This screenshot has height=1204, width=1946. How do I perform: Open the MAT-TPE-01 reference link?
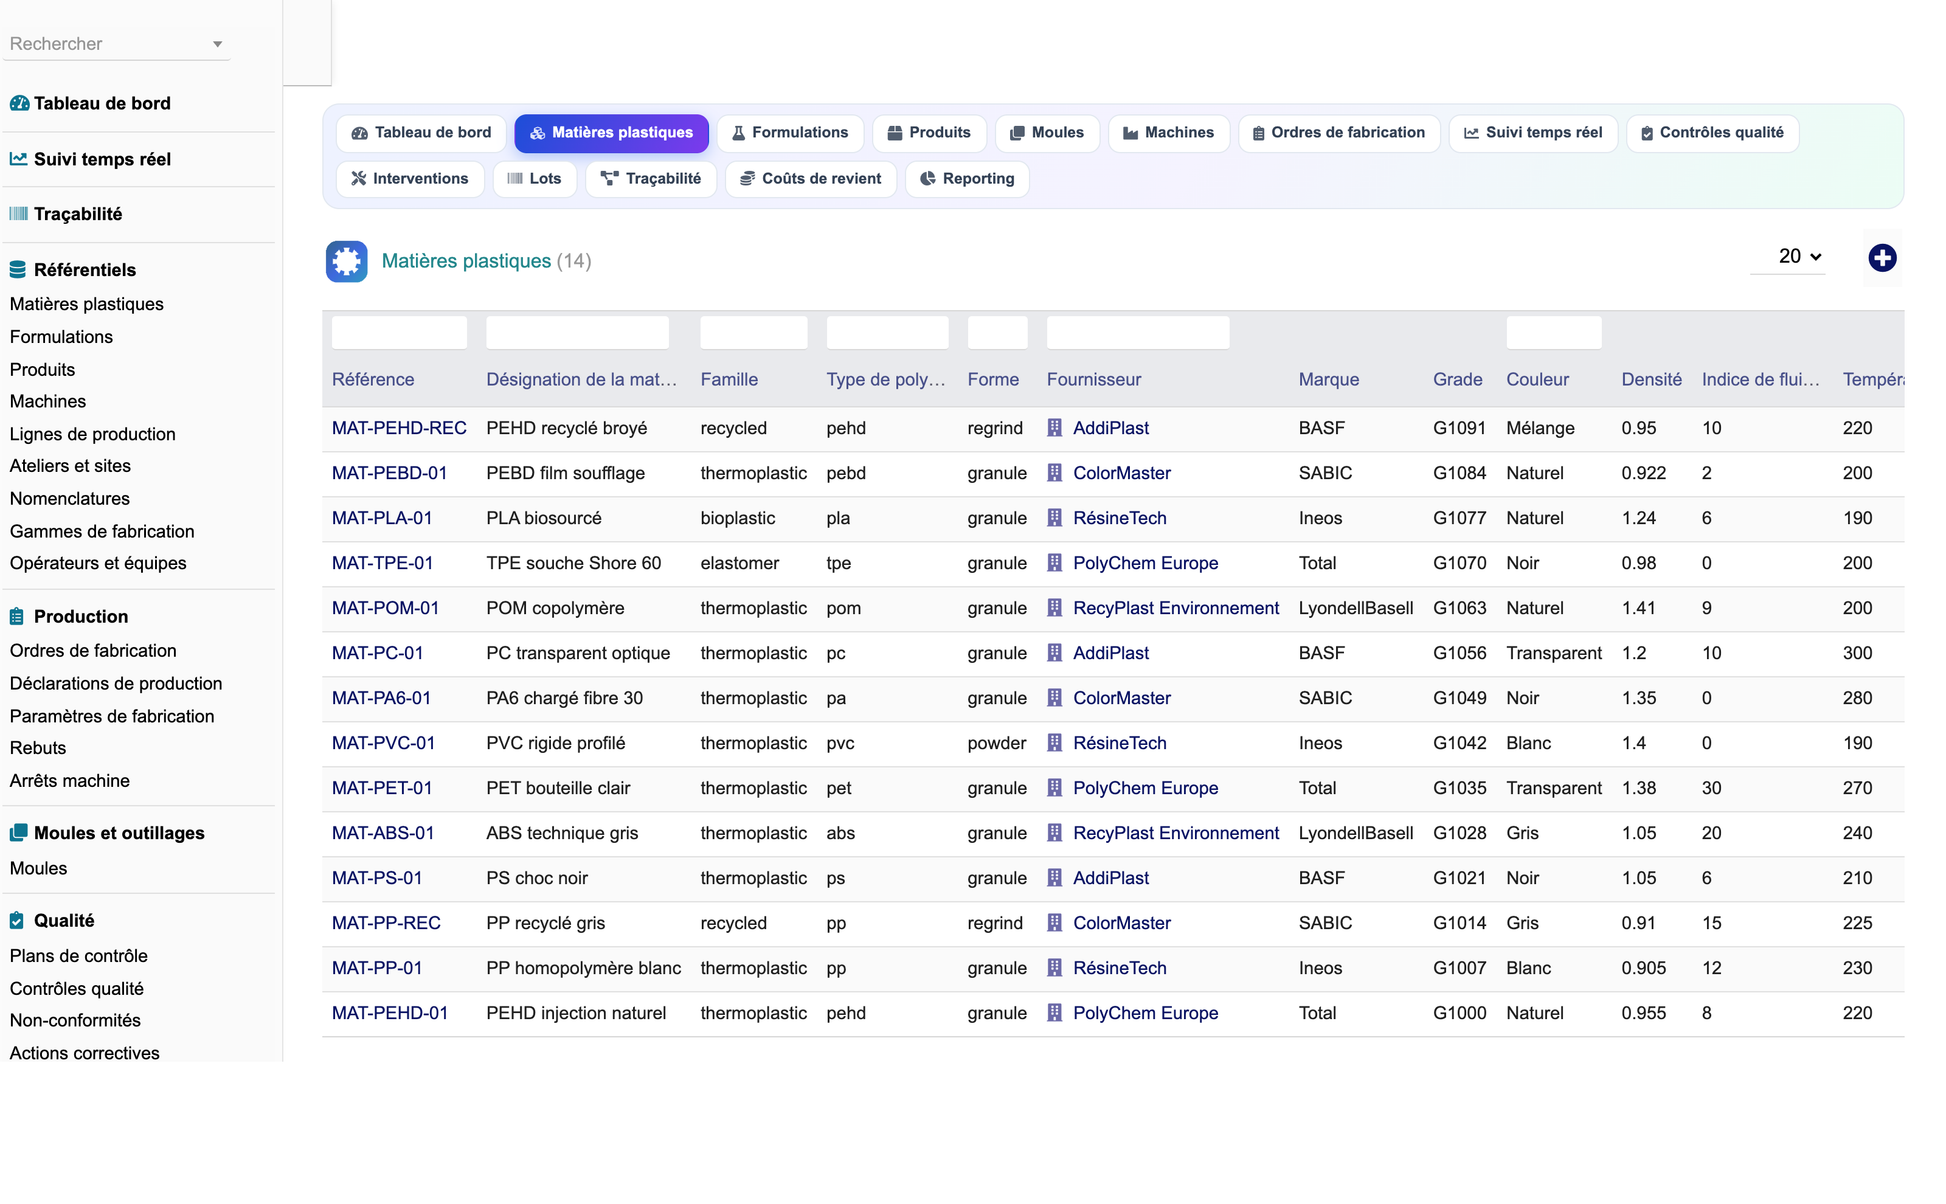382,563
